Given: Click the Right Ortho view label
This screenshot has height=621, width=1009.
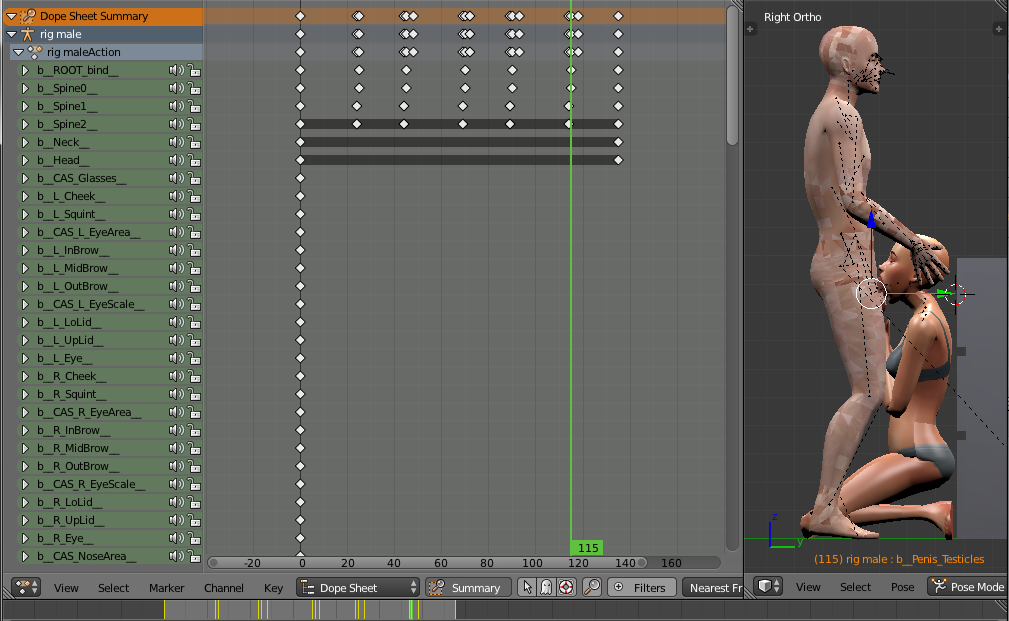Looking at the screenshot, I should click(792, 17).
